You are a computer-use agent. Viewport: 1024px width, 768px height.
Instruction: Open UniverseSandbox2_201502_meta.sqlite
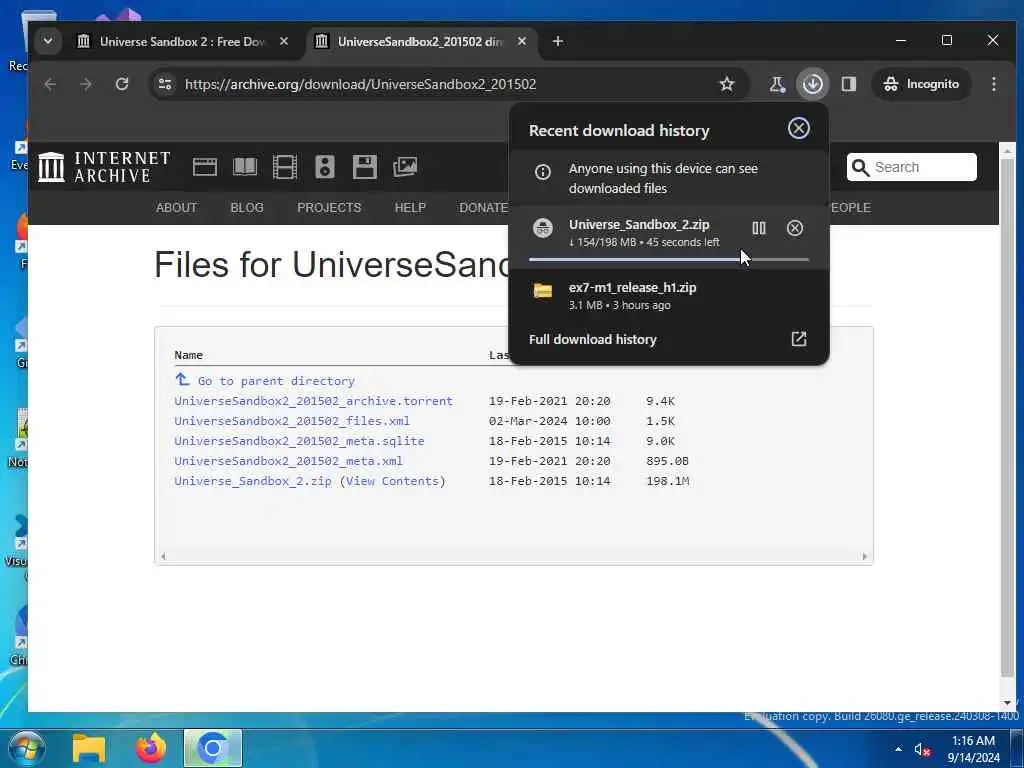click(299, 441)
